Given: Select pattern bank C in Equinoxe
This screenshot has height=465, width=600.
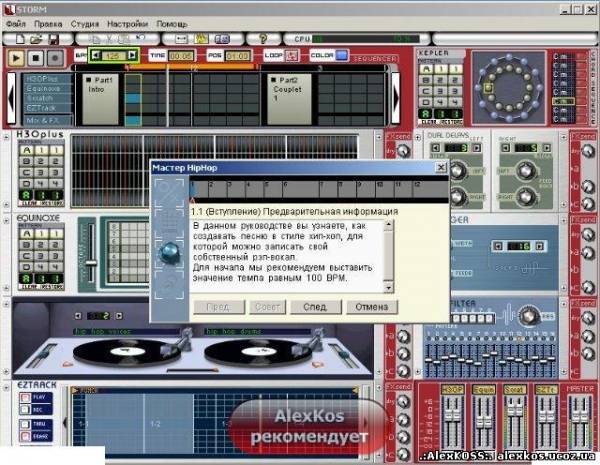Looking at the screenshot, I should click(x=26, y=256).
